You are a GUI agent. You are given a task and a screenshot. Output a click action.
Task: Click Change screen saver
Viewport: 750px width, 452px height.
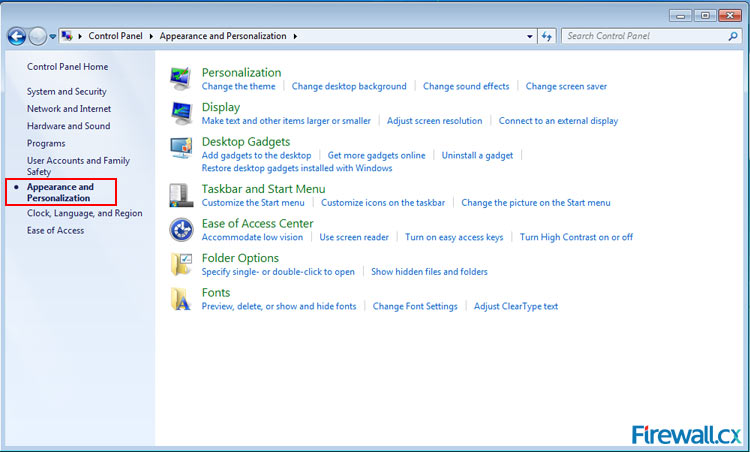click(x=566, y=87)
